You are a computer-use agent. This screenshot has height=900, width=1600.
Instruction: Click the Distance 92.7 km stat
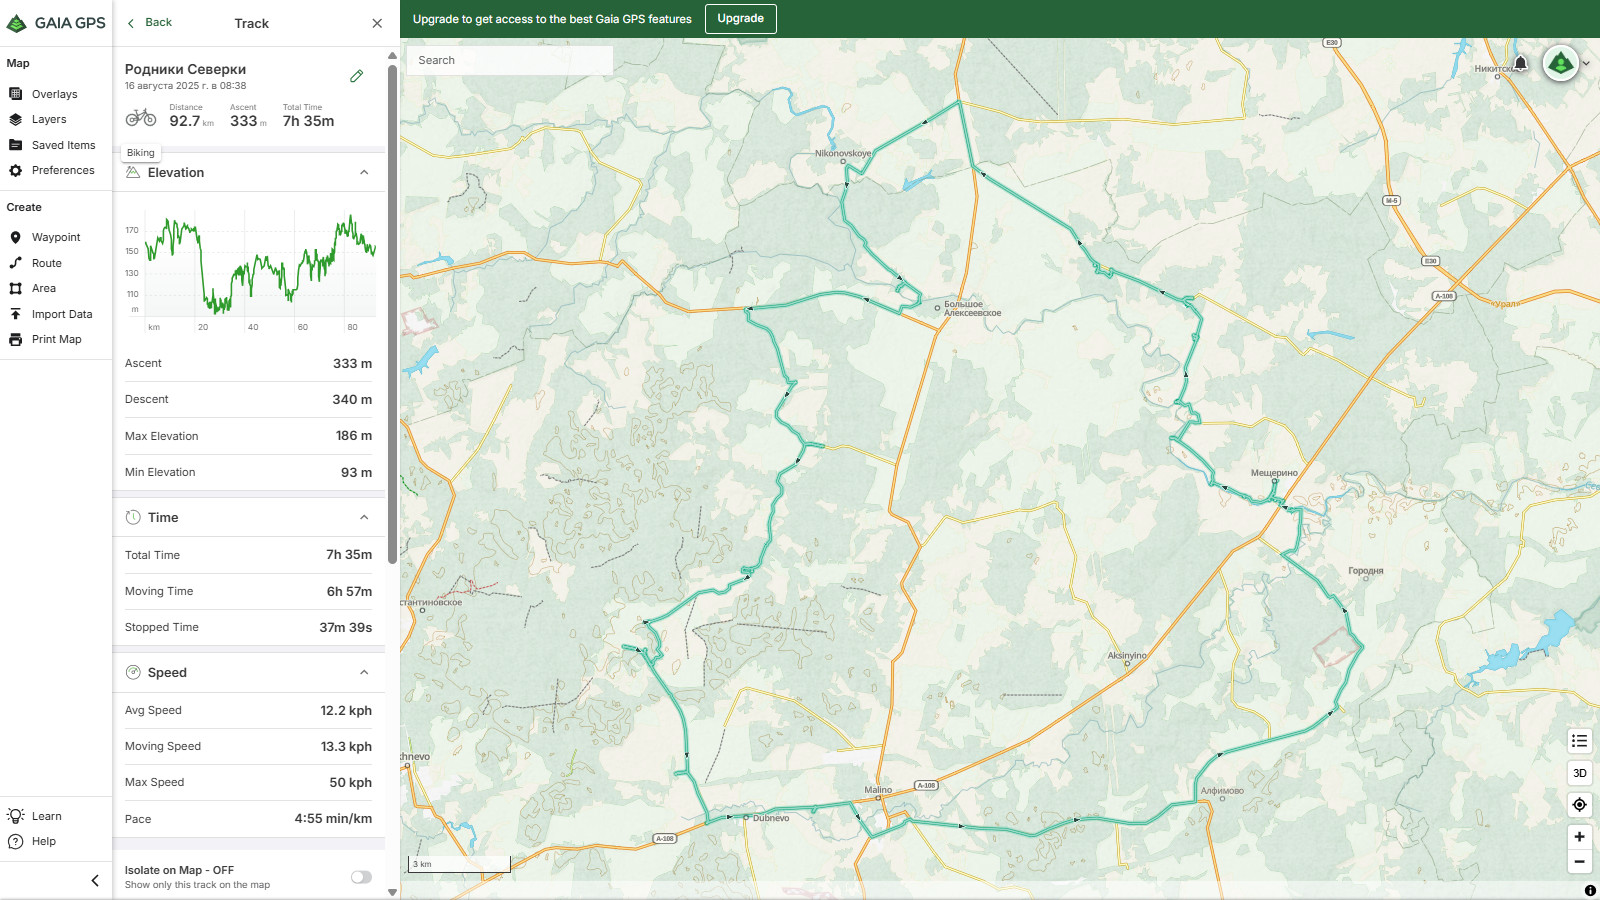point(191,116)
